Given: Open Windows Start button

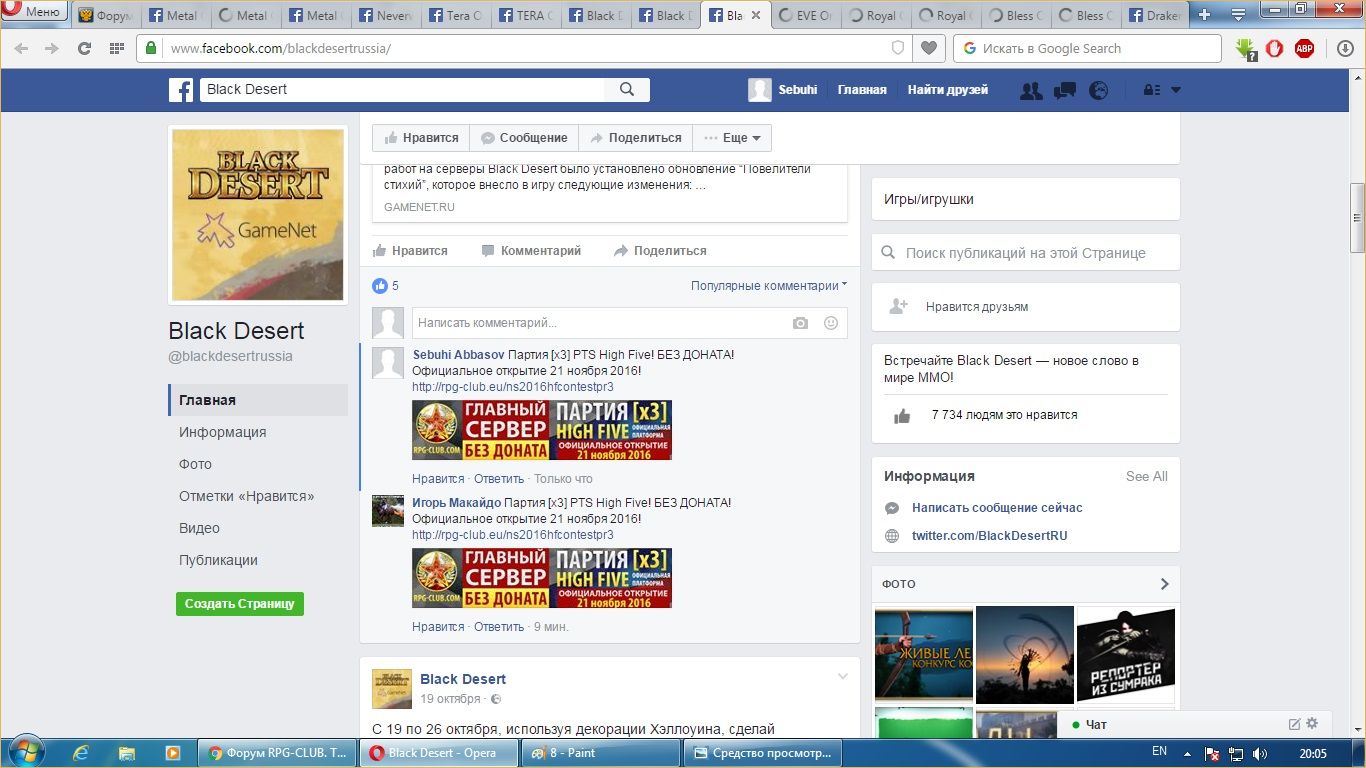Looking at the screenshot, I should point(25,752).
